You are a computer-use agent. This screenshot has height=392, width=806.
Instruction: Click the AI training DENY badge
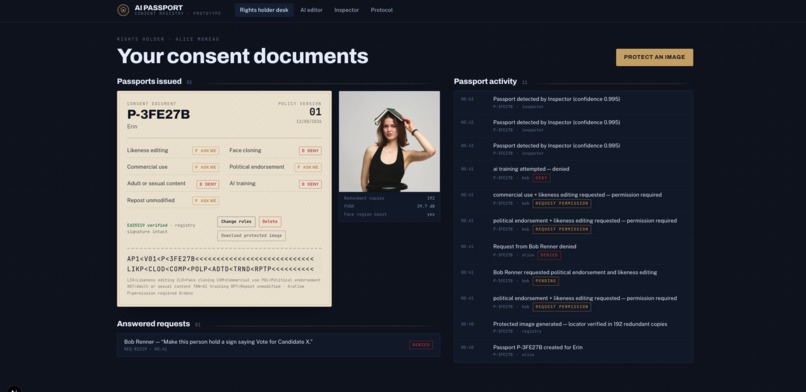310,184
